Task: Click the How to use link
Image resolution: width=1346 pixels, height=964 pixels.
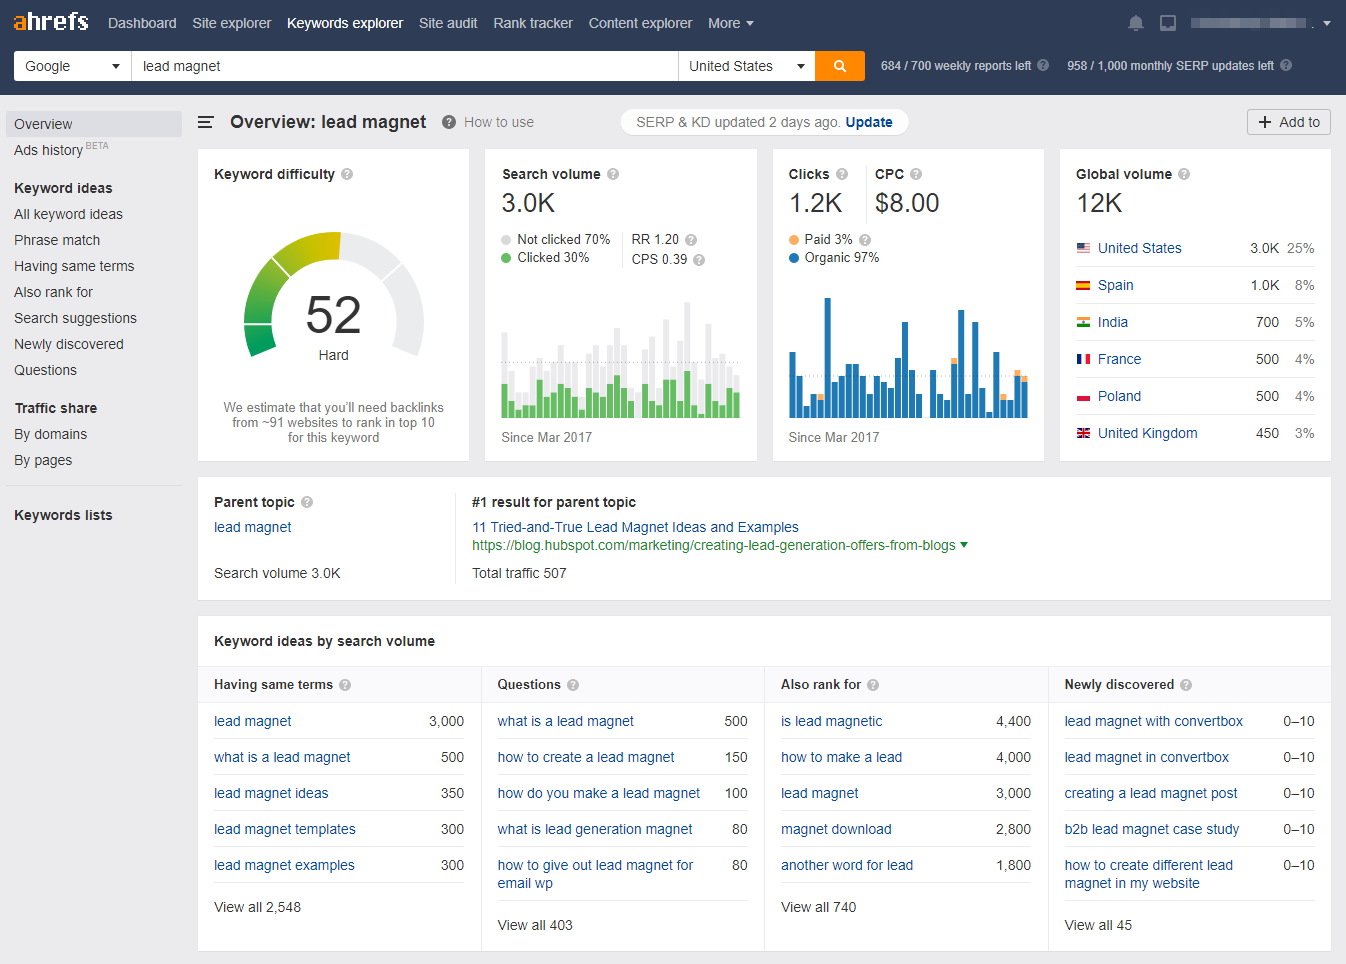Action: click(499, 122)
